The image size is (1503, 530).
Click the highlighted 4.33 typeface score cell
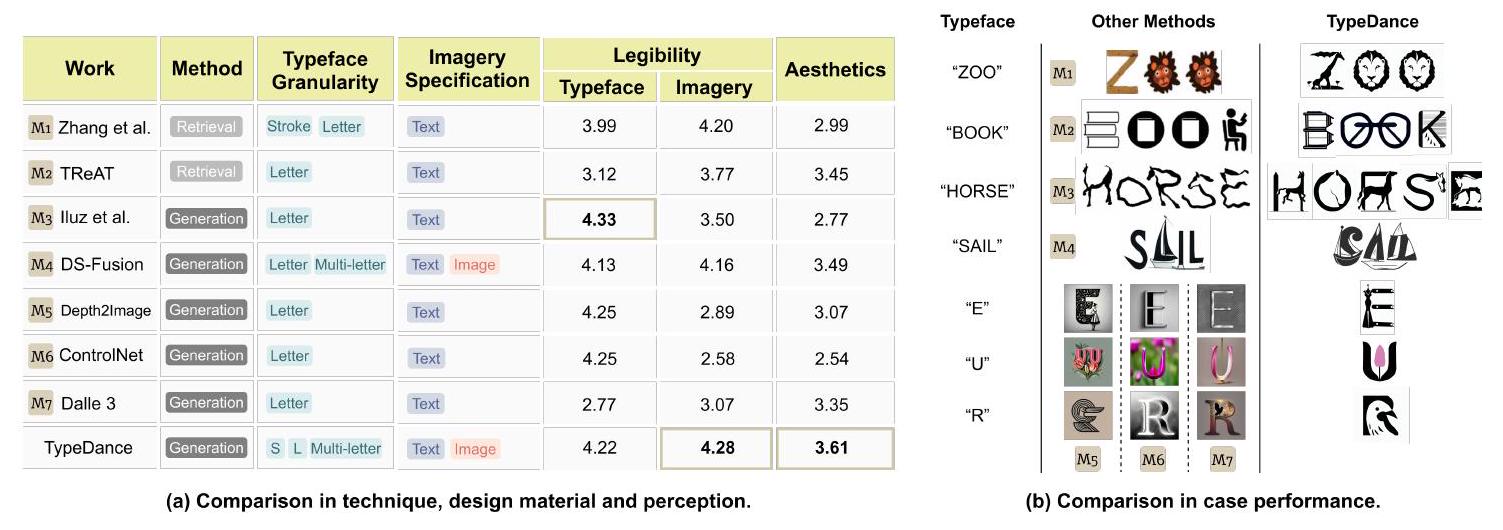tap(599, 219)
